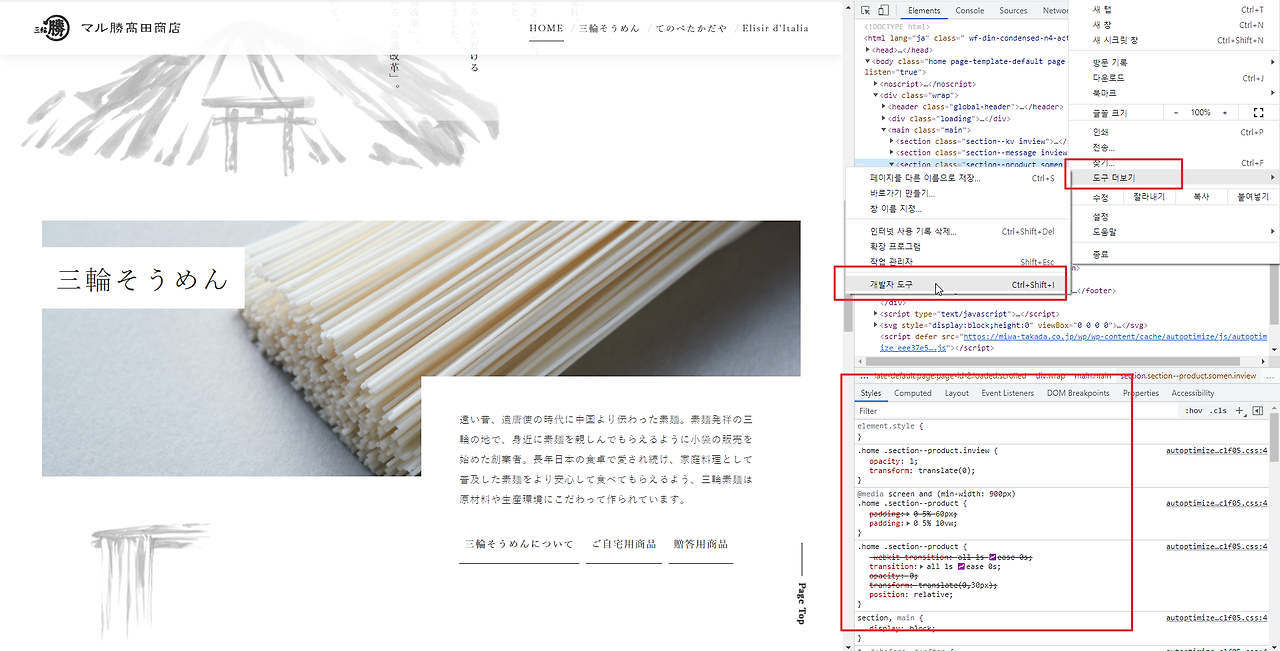Decrease zoom with the minus button

1176,113
